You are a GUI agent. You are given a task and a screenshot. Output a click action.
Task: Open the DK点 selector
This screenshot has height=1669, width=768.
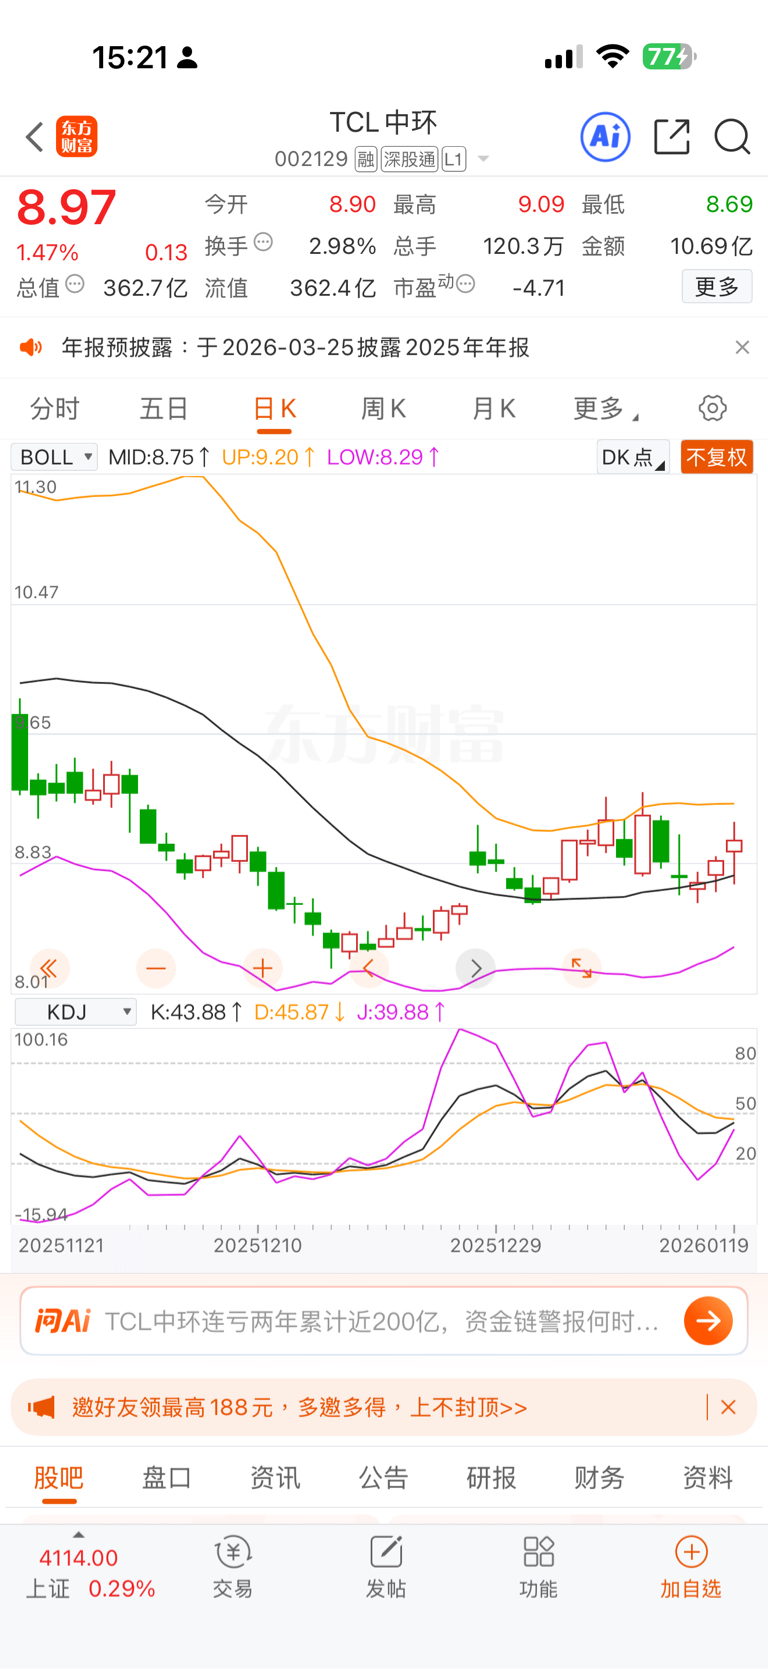[633, 457]
